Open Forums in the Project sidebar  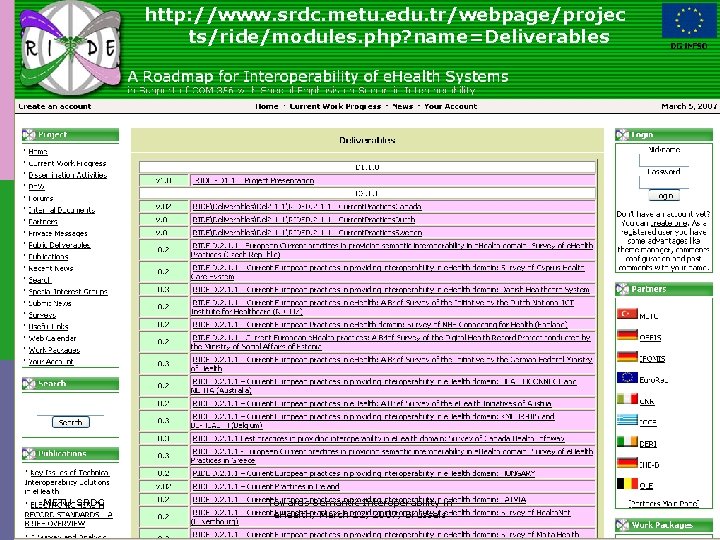pos(41,198)
